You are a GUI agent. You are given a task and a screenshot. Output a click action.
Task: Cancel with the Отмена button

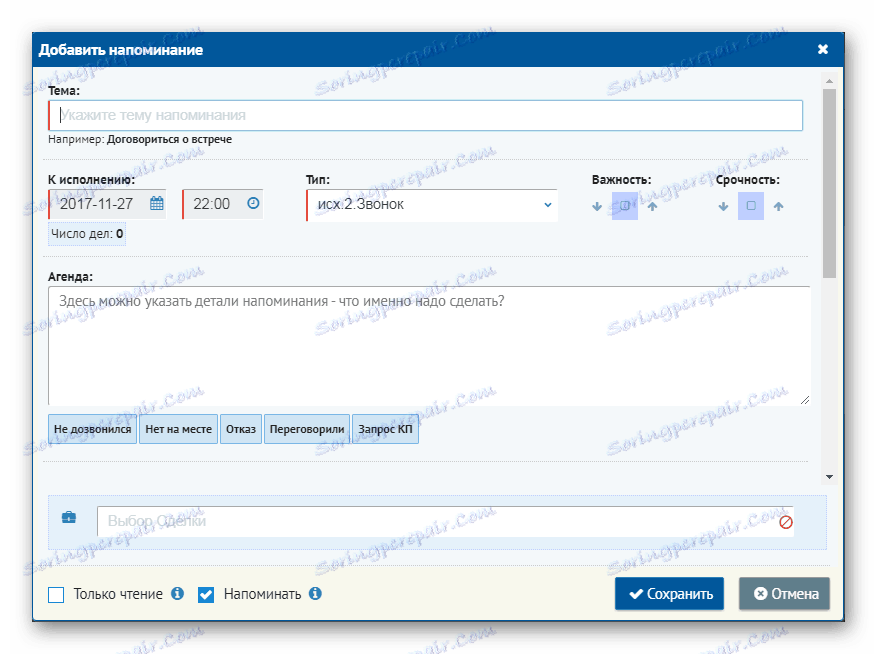(784, 594)
